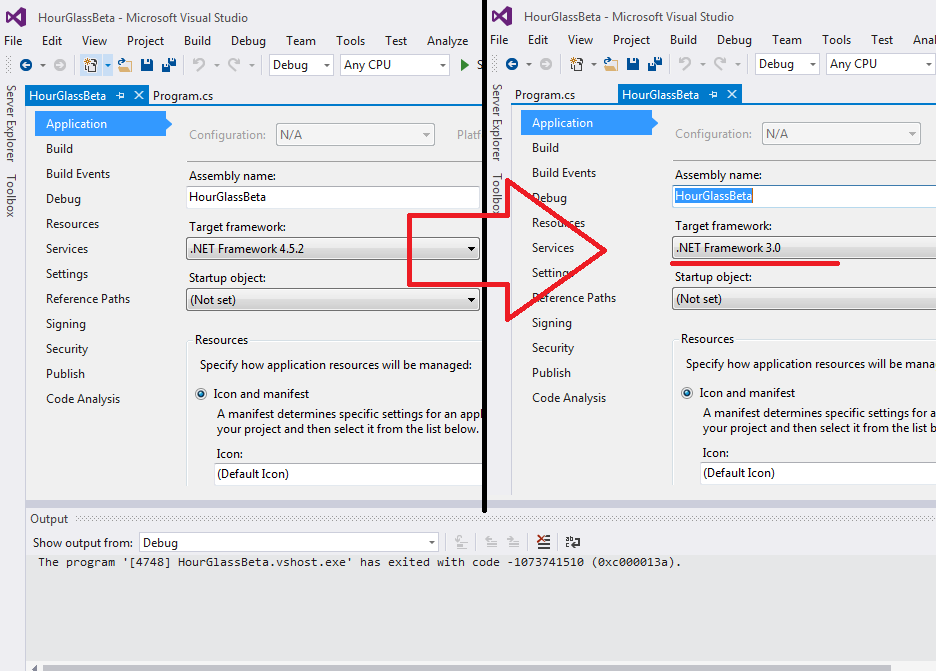
Task: Click Redo icon in right window toolbar
Action: (x=720, y=64)
